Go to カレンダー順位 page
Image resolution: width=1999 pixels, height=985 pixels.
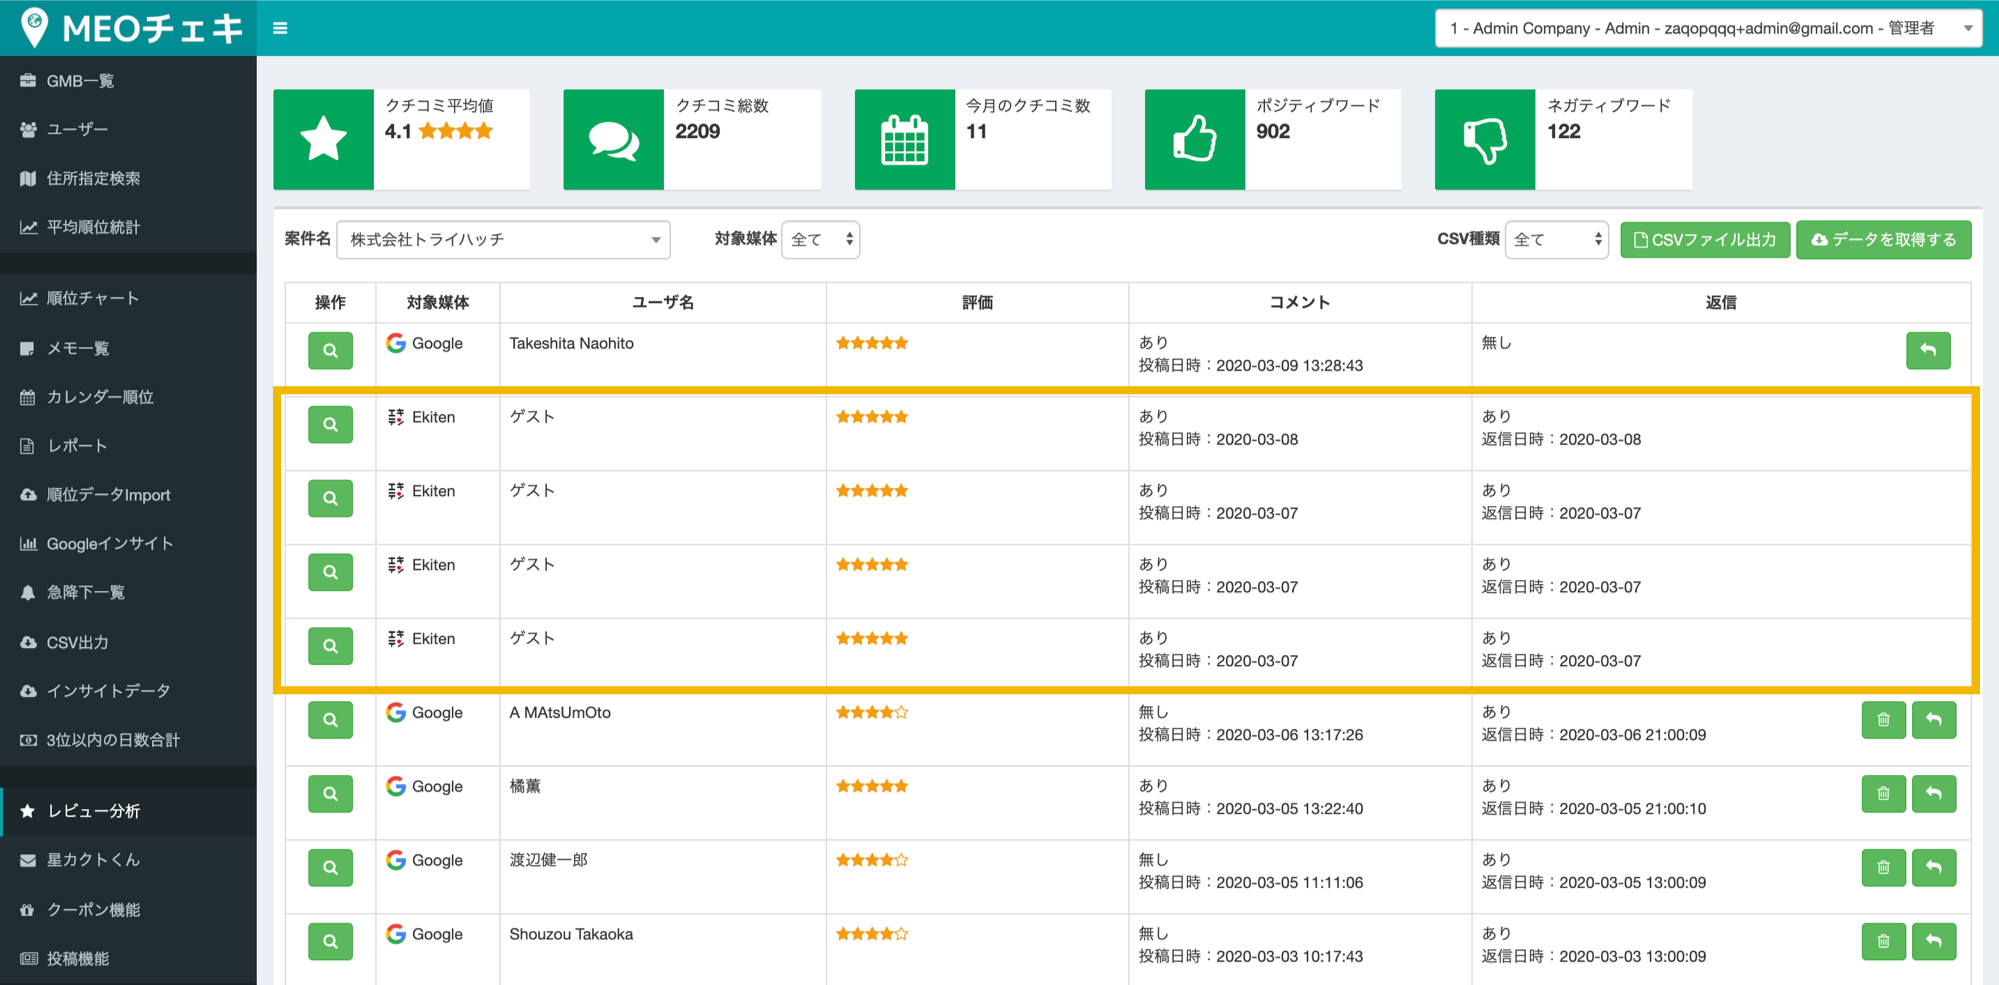(x=128, y=397)
